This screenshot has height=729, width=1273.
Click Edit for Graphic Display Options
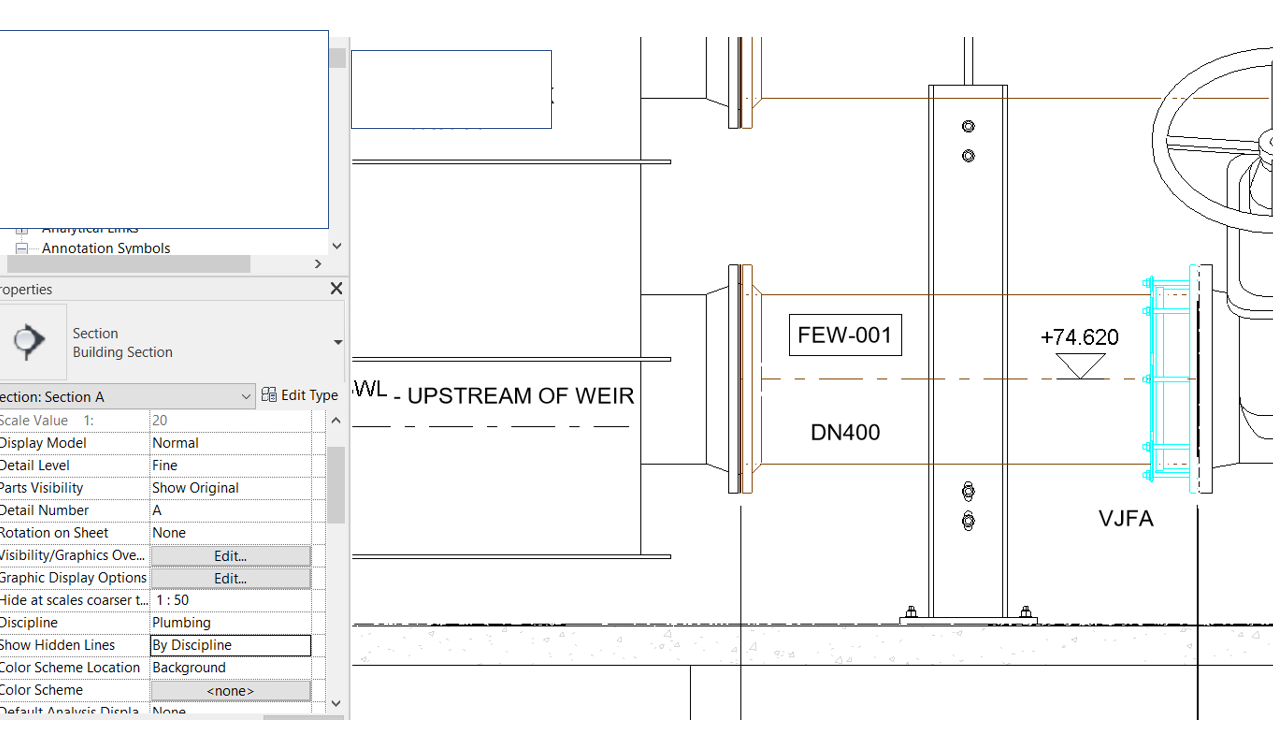tap(230, 578)
